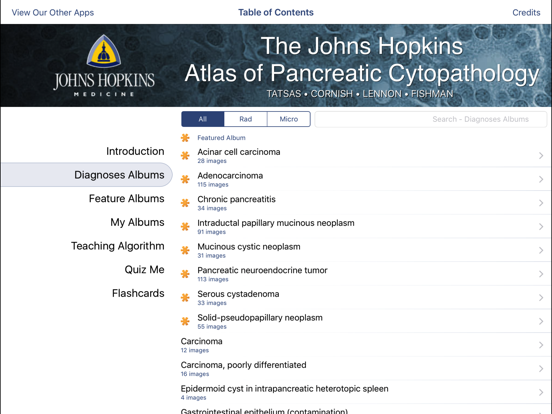
Task: Click star icon beside Serous cystadenoma
Action: [x=185, y=297]
